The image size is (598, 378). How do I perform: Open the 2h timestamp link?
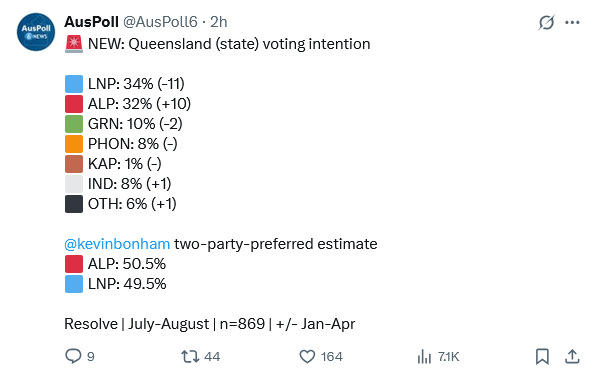click(x=219, y=22)
